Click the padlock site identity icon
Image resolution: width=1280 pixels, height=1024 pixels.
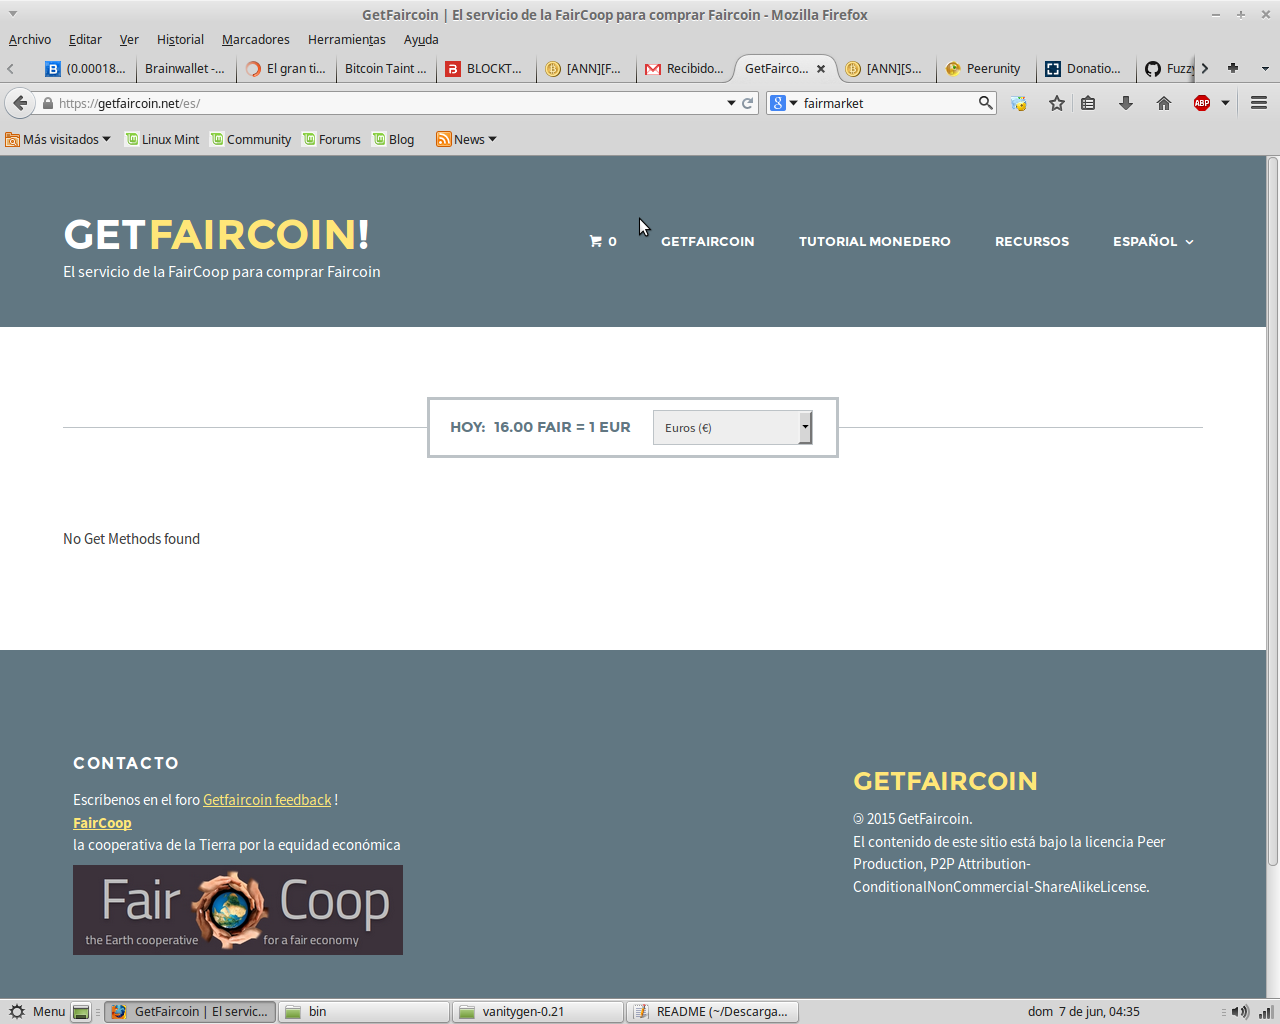47,103
